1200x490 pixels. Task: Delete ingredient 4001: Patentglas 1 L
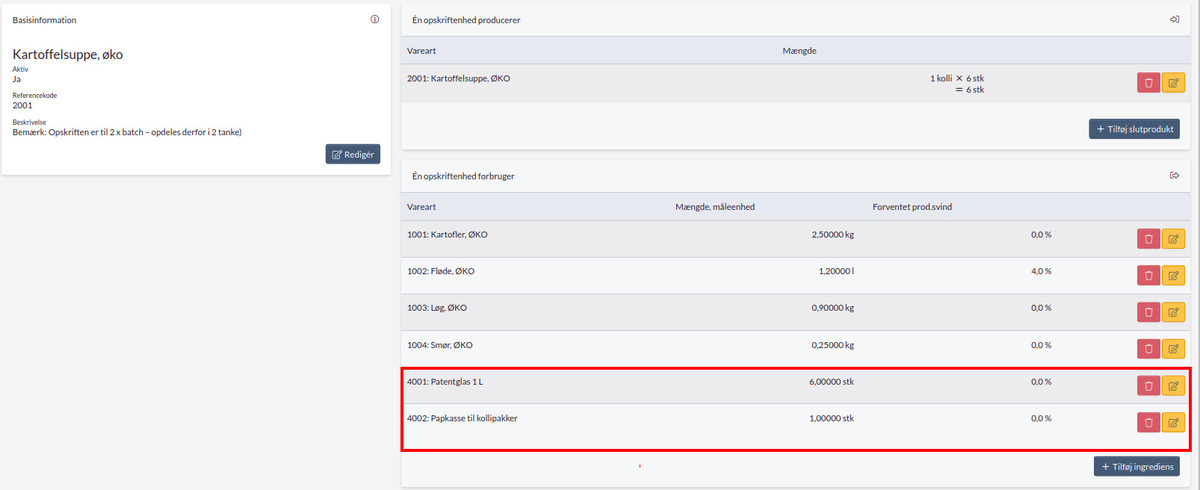1148,386
